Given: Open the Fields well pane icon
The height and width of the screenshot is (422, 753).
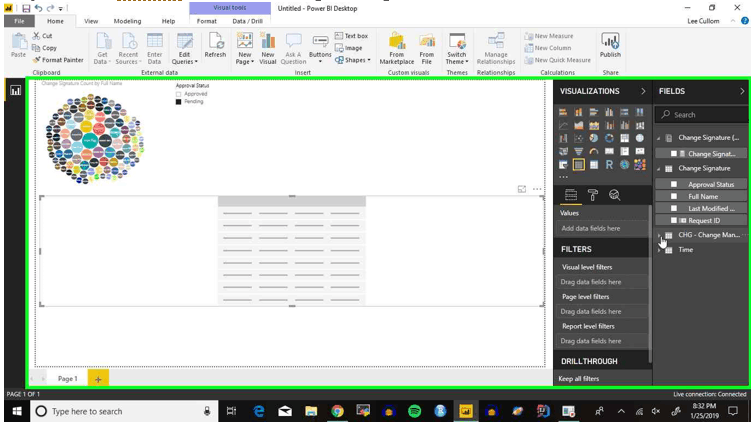Looking at the screenshot, I should click(x=571, y=195).
